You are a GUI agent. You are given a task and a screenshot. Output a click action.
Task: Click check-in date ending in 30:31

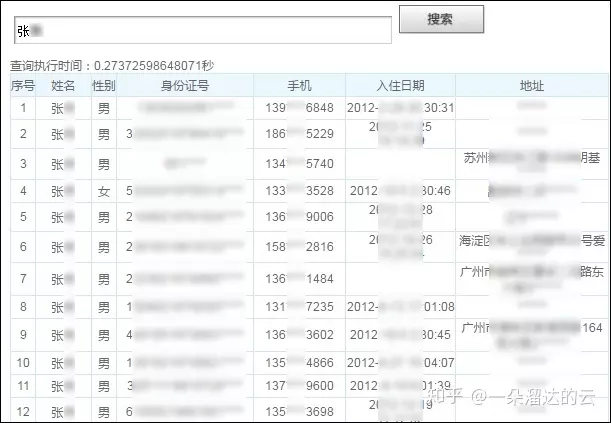coord(401,108)
